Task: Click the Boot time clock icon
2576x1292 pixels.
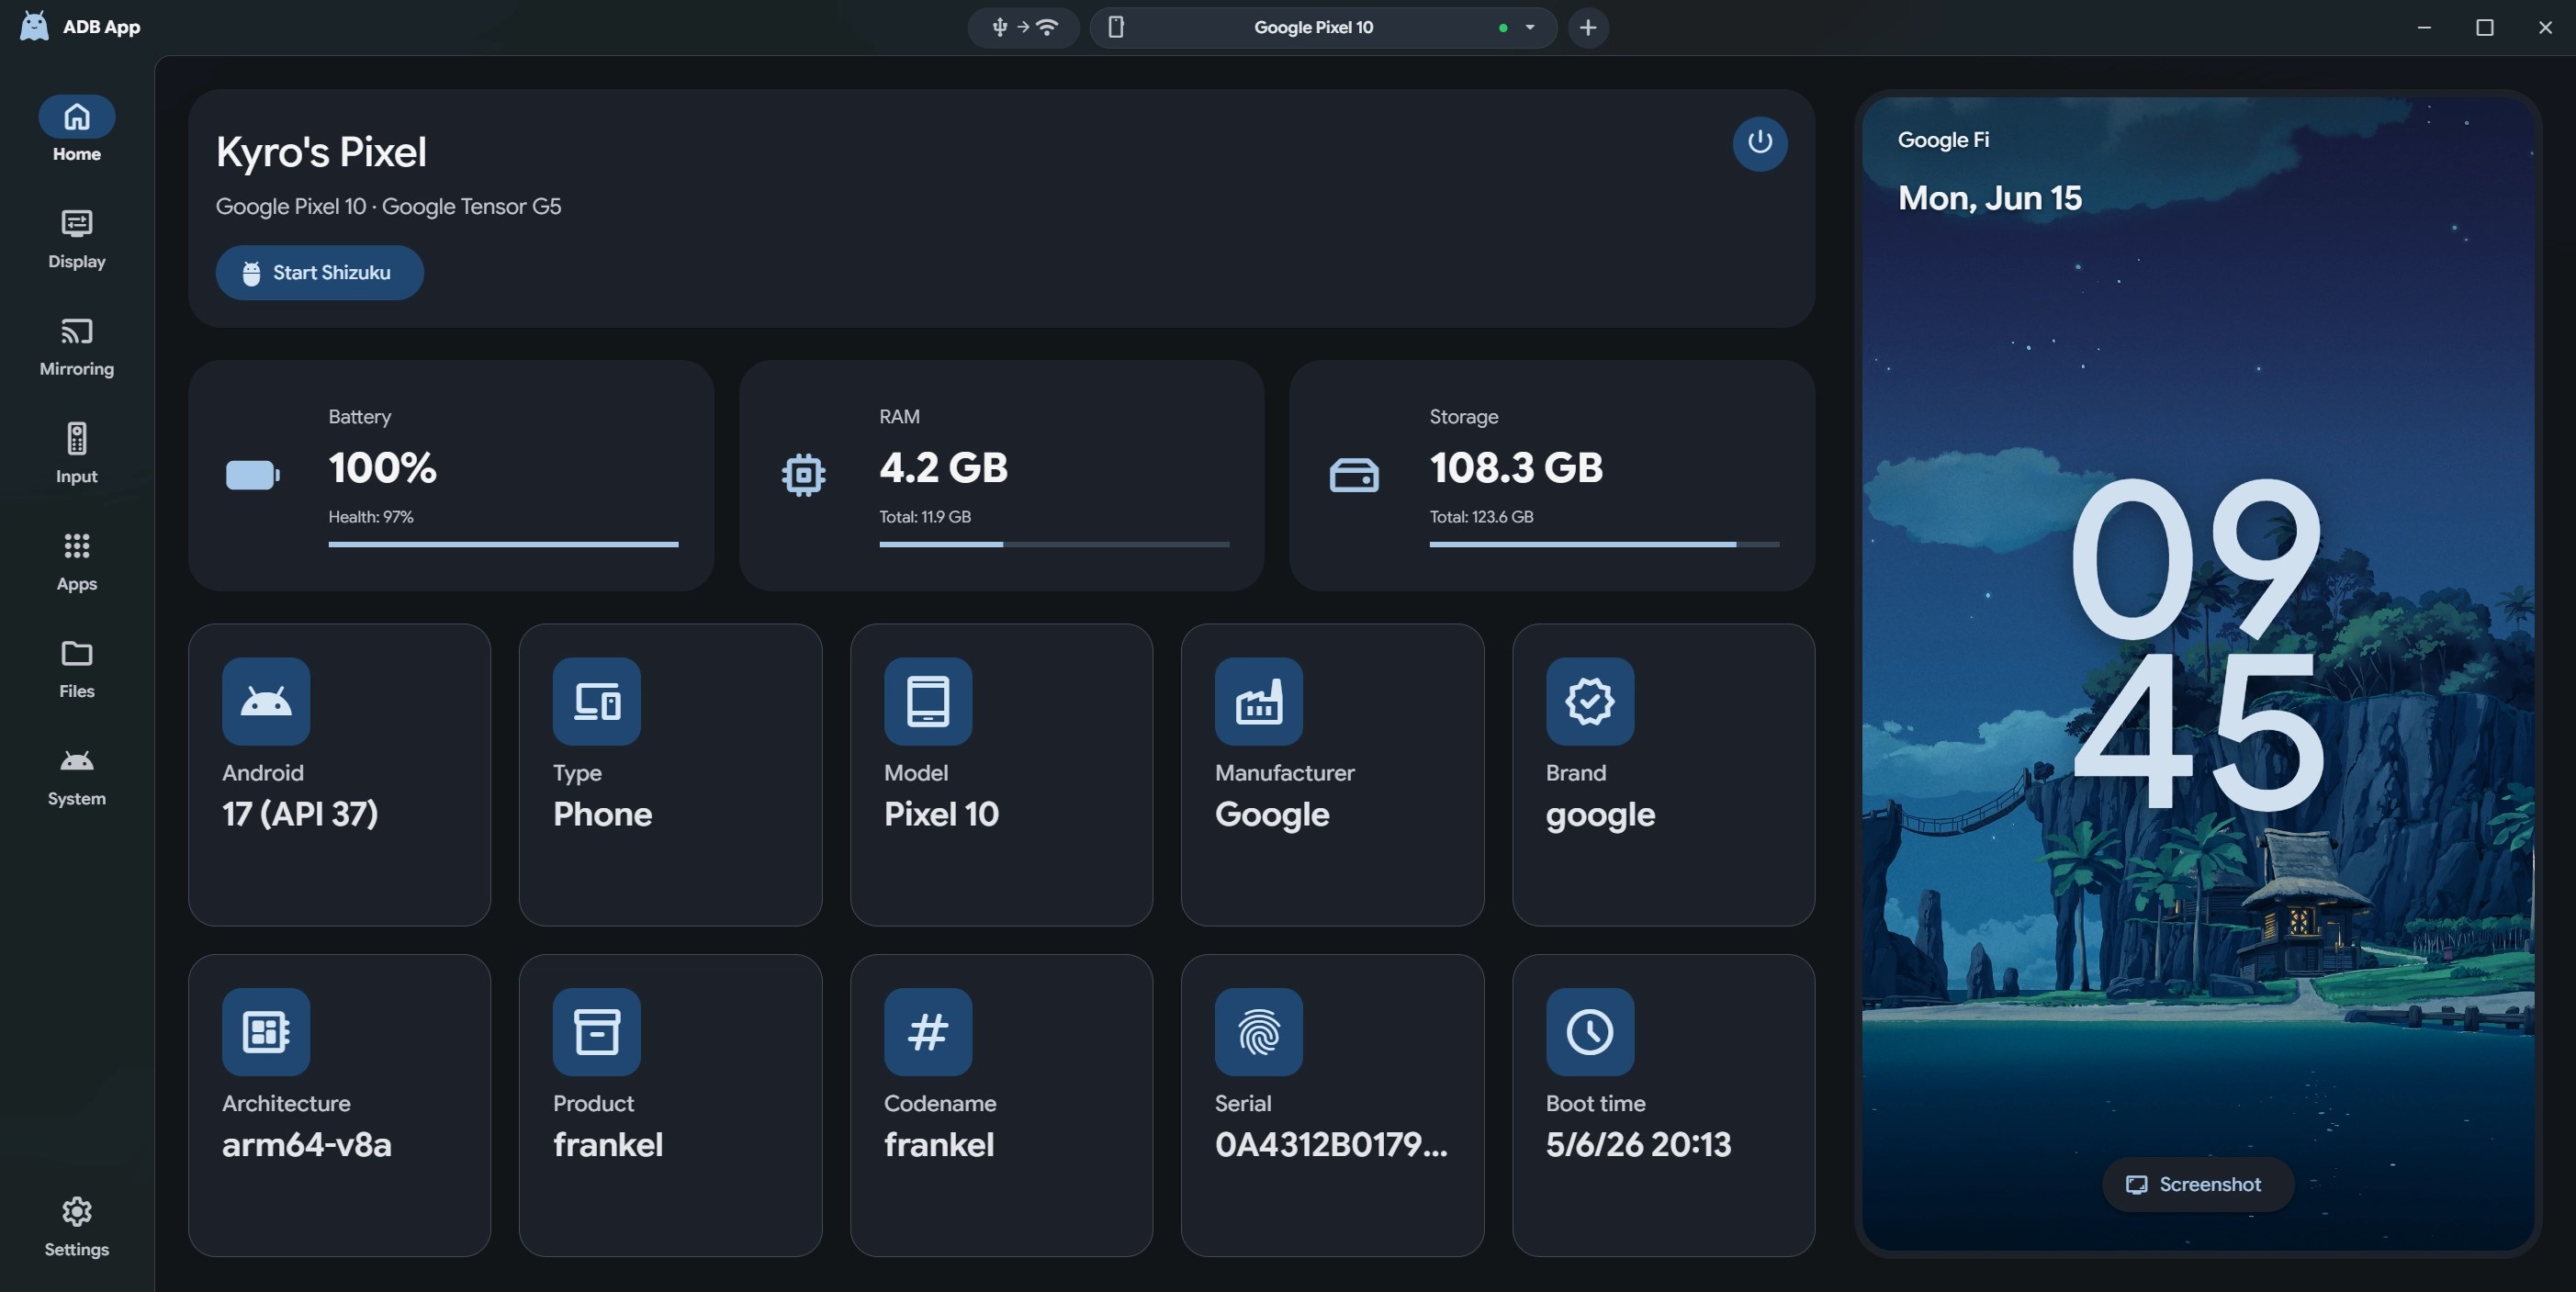Action: pos(1590,1032)
